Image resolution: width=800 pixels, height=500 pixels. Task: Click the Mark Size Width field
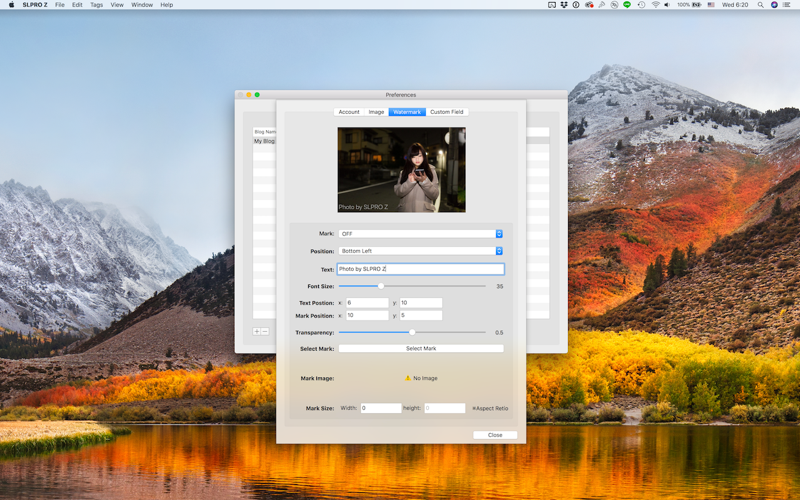(x=381, y=408)
